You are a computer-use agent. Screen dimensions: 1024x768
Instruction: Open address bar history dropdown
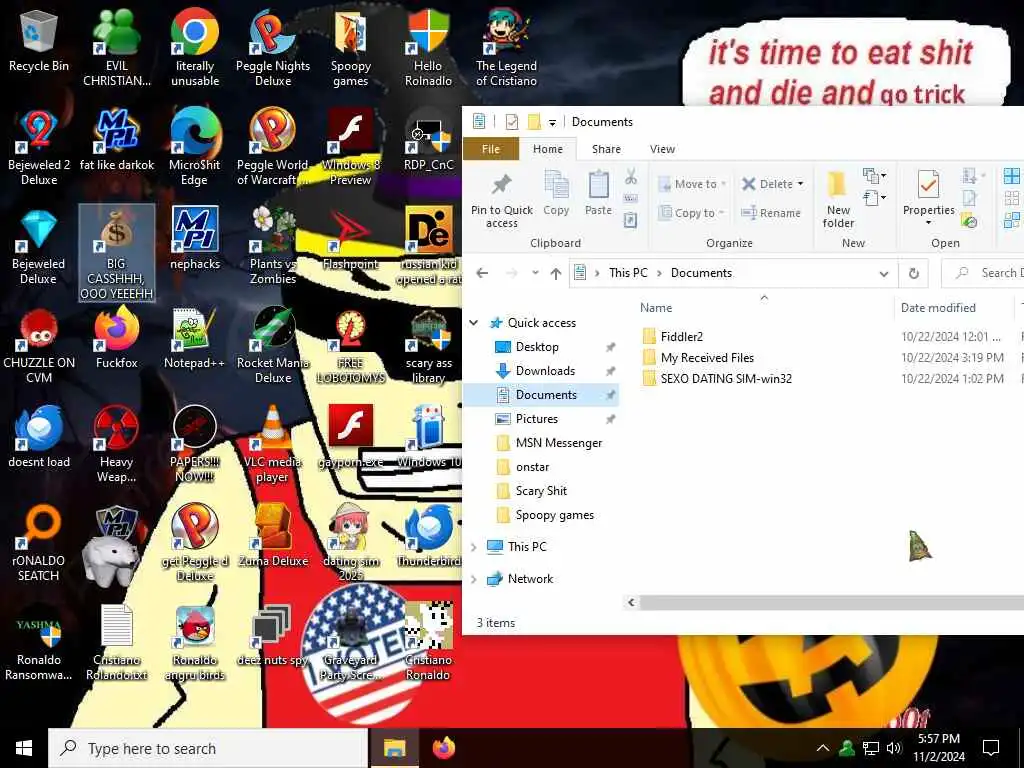coord(884,274)
